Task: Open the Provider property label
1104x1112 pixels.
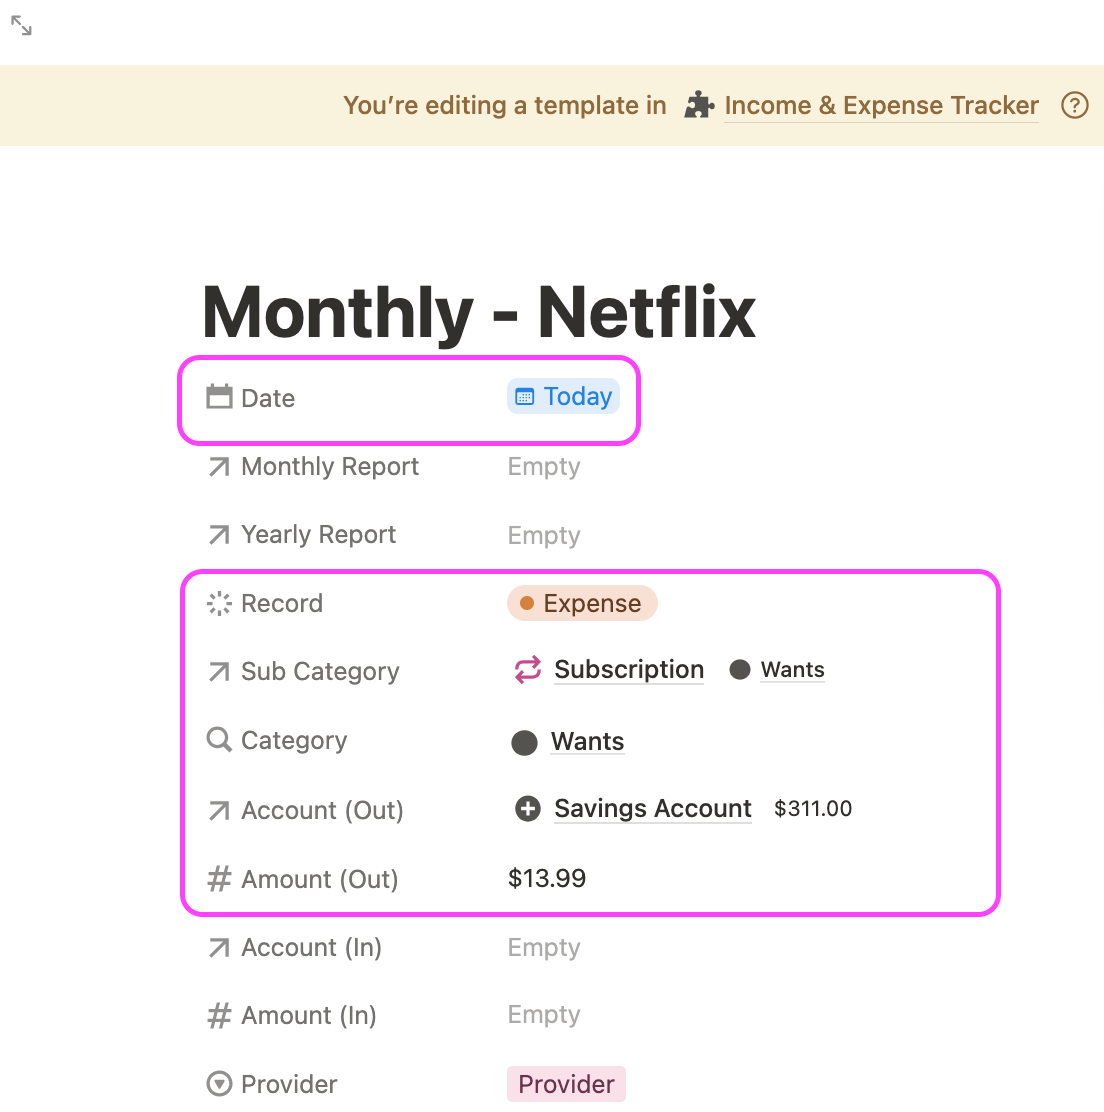Action: (x=289, y=1084)
